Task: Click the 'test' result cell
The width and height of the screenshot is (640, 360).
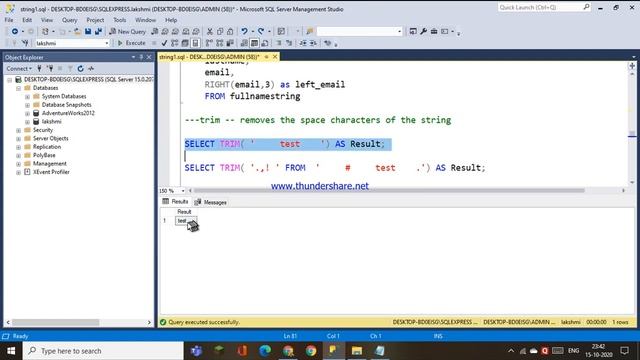Action: point(186,221)
